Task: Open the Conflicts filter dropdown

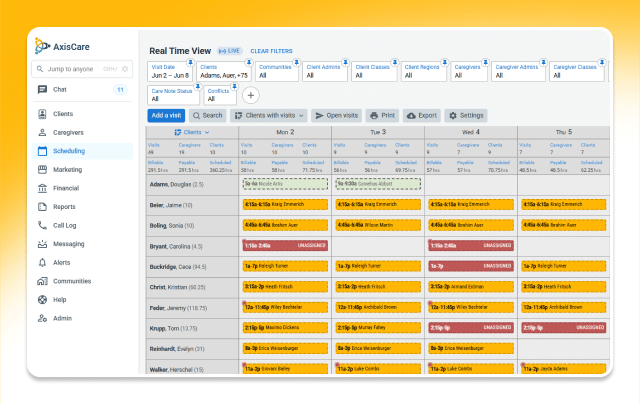Action: click(x=220, y=95)
